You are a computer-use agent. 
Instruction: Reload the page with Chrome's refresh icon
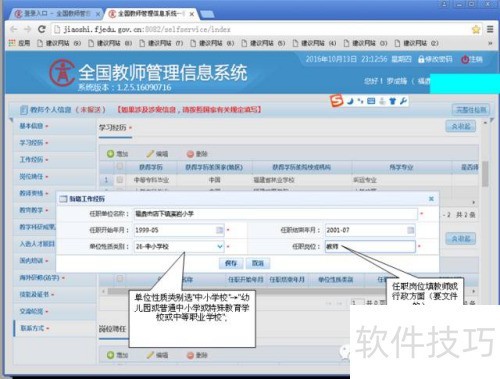[42, 29]
